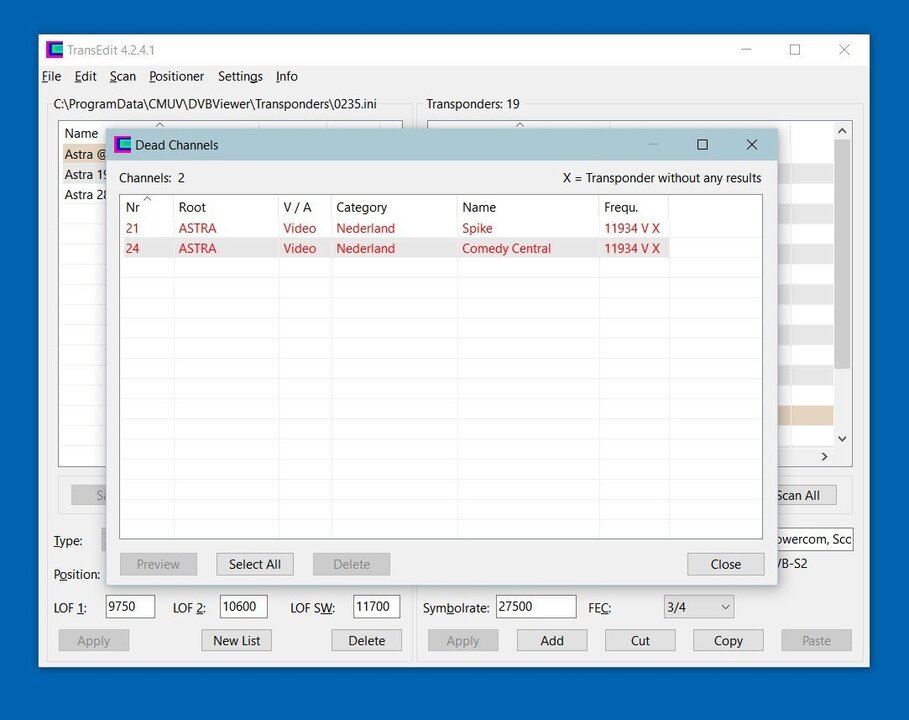
Task: Open the Scan menu
Action: 122,76
